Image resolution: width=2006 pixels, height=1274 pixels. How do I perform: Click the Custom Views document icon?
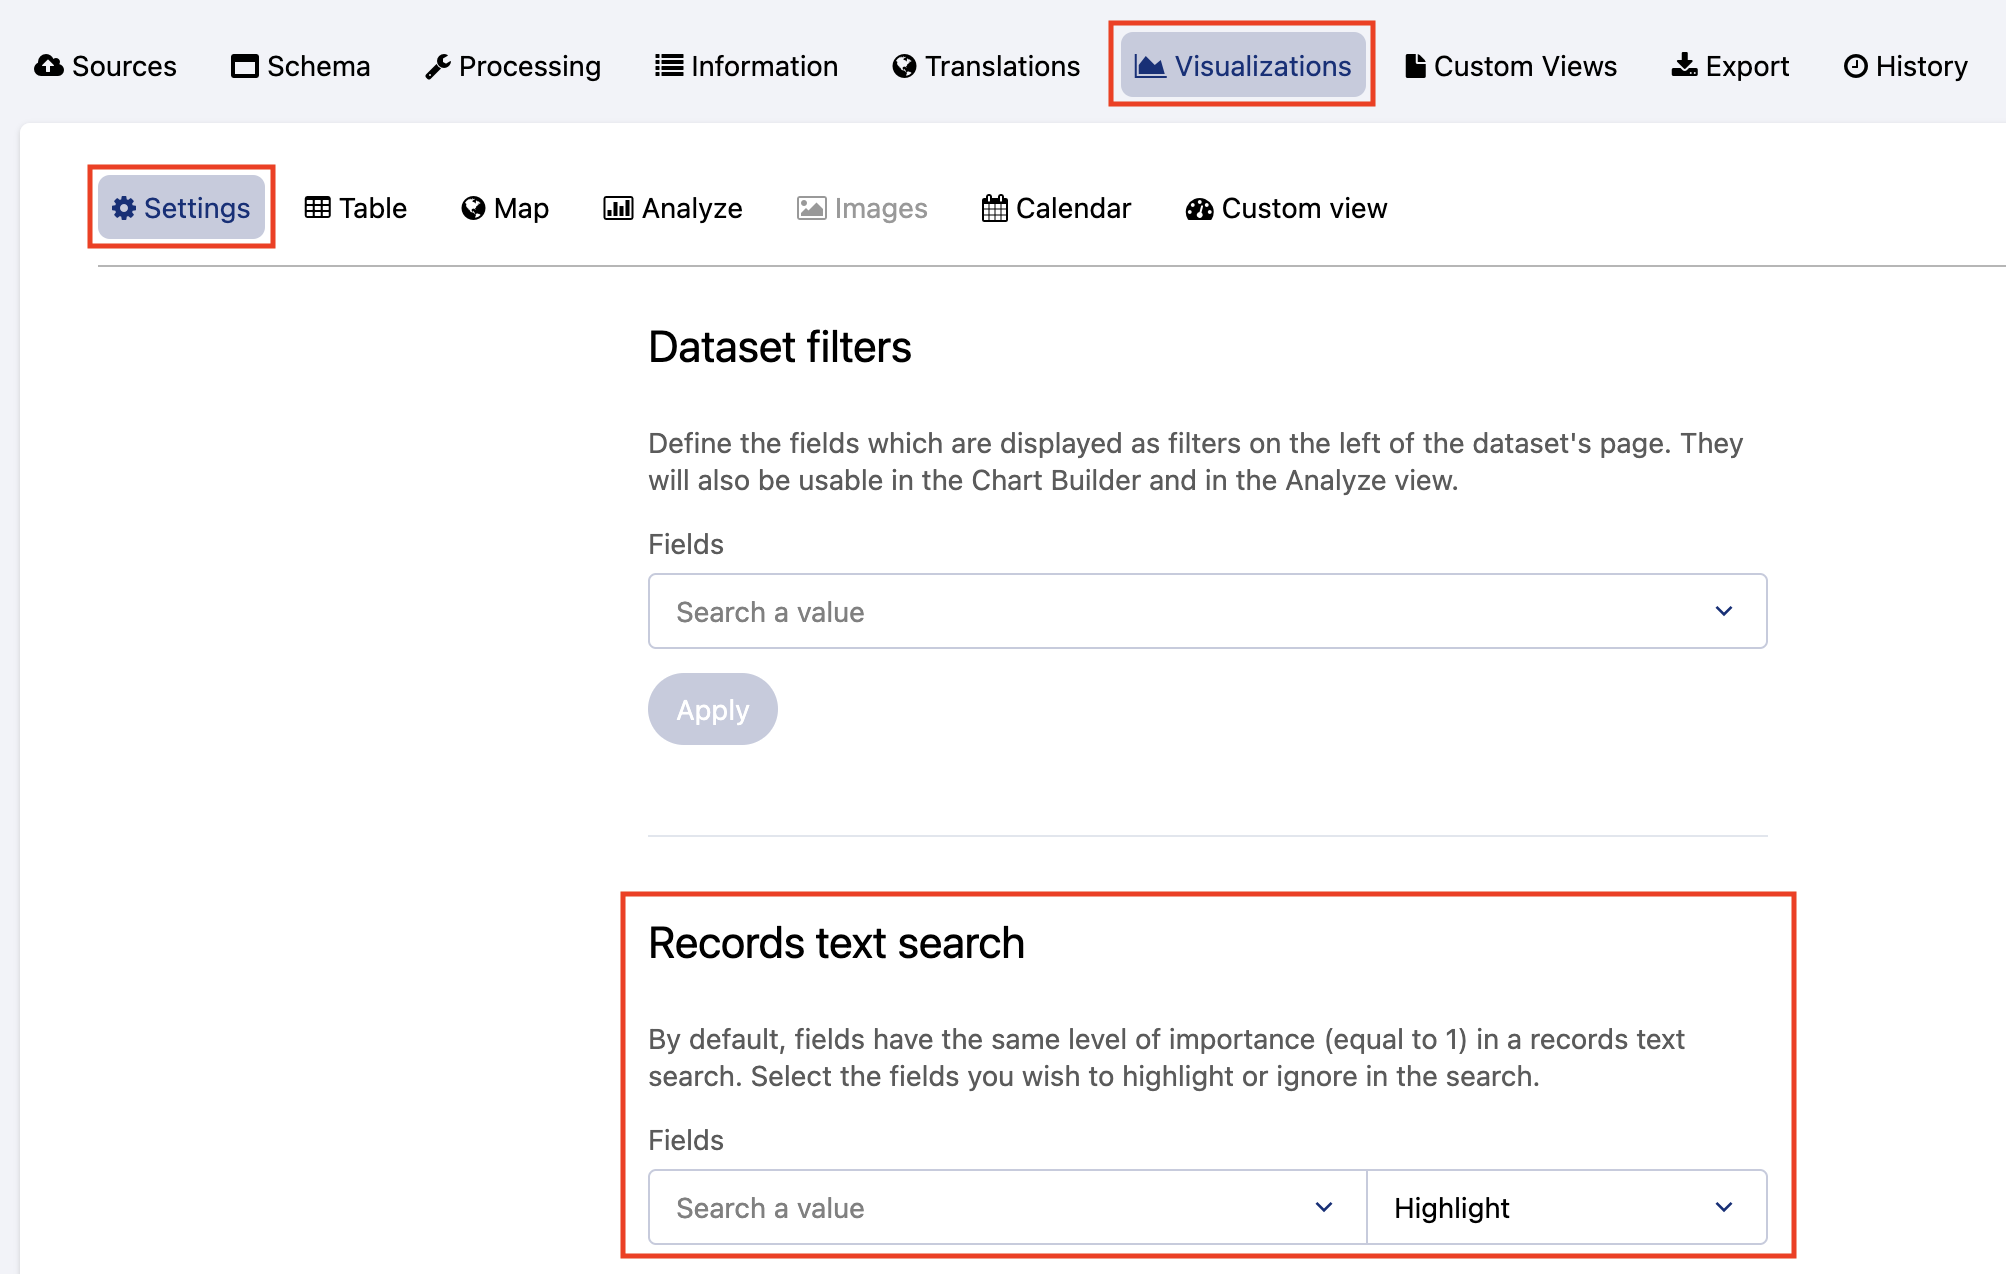1415,66
